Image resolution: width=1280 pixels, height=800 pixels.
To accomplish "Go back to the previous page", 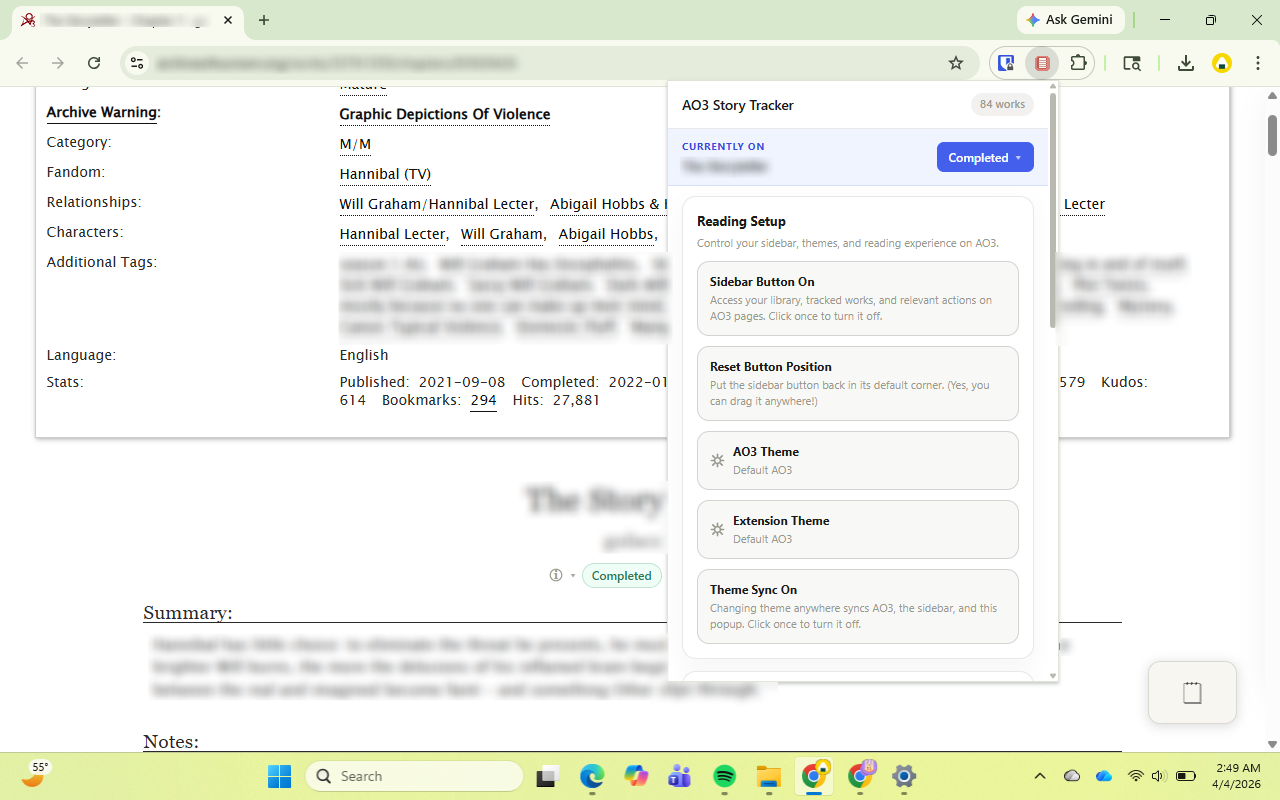I will (x=22, y=63).
